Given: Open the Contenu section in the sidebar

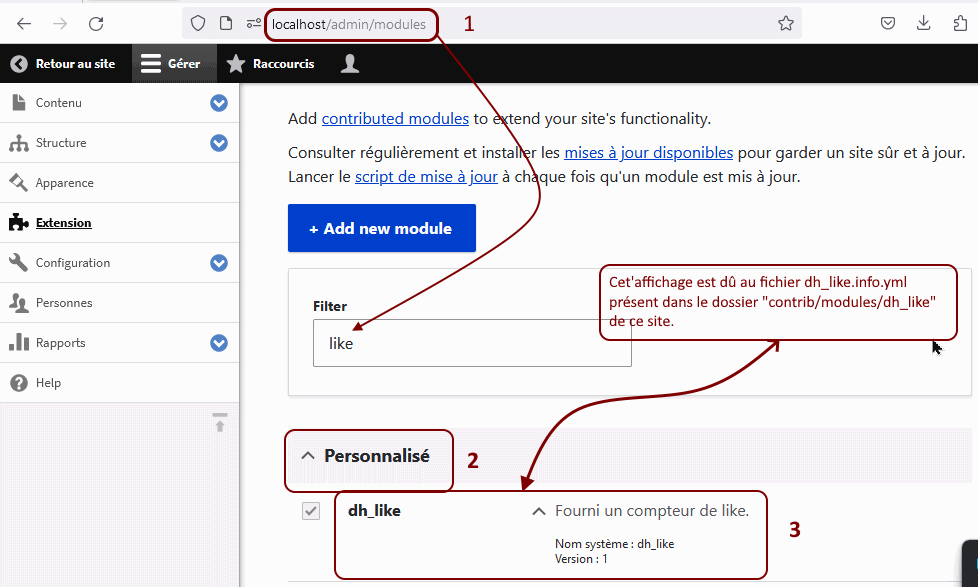Looking at the screenshot, I should coord(60,102).
